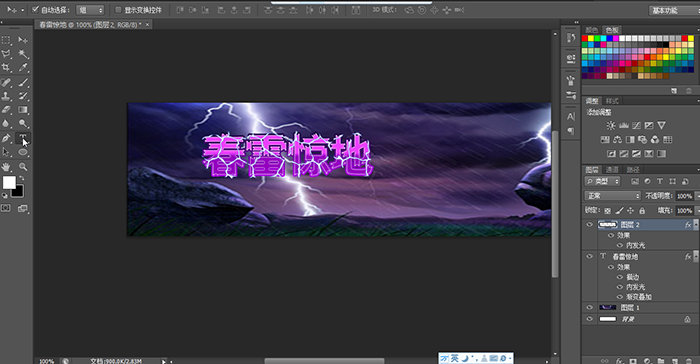The height and width of the screenshot is (364, 700).
Task: Hide the 图层 1 layer
Action: 589,307
